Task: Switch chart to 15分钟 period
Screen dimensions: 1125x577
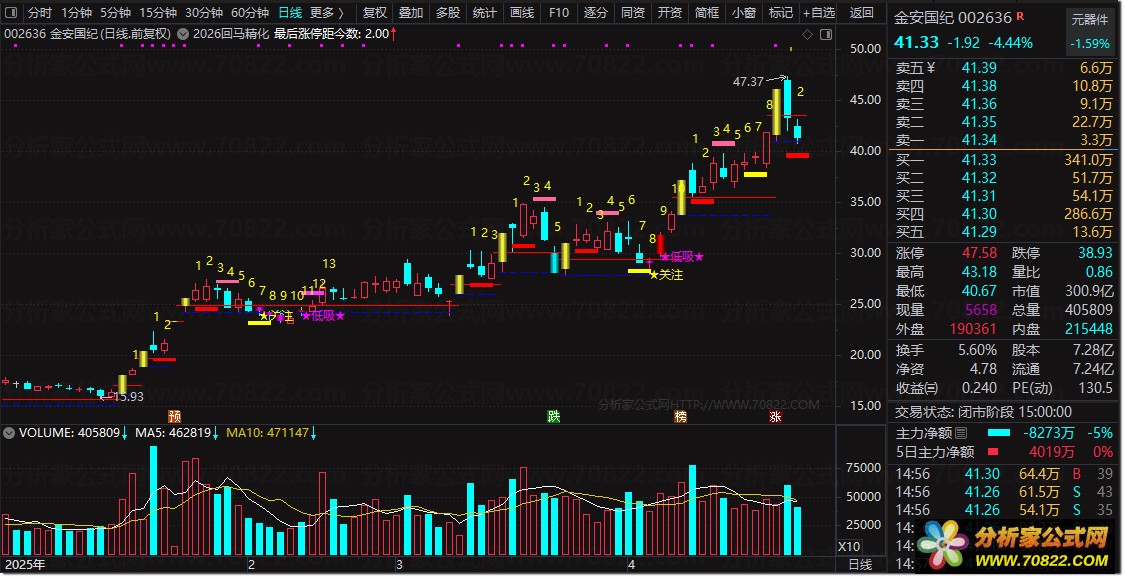Action: pos(157,13)
